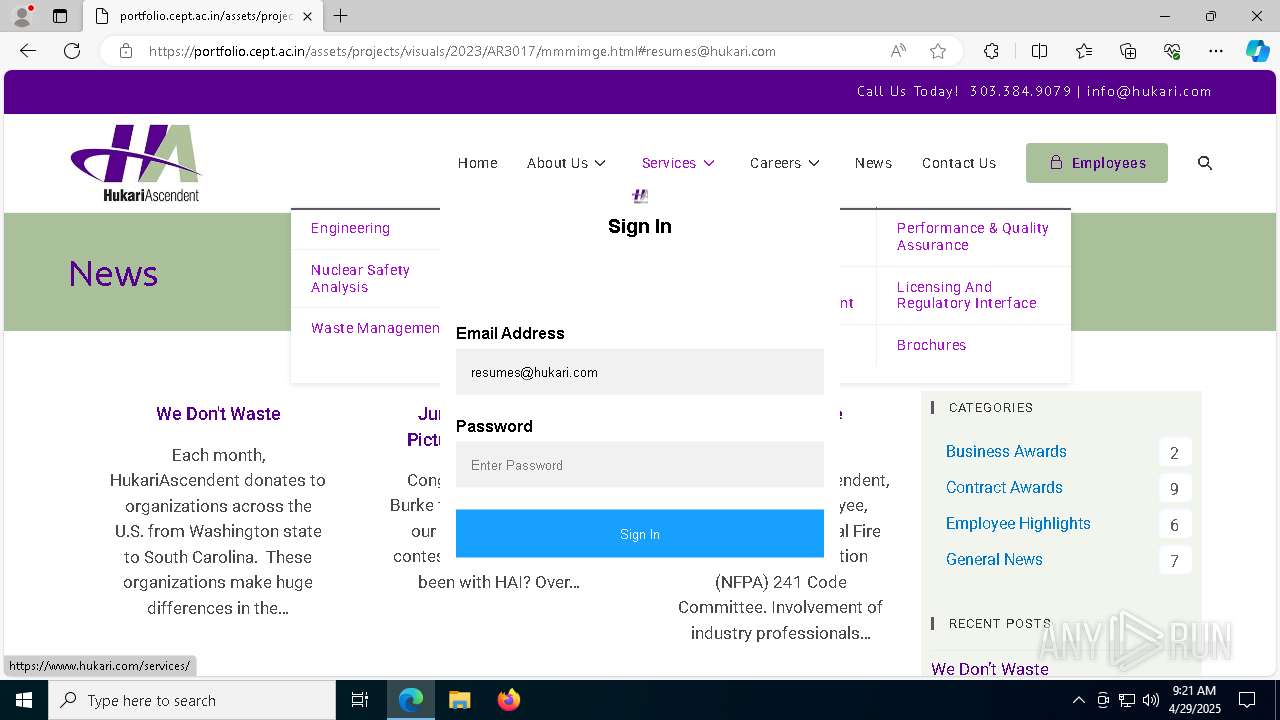
Task: Open Brochures menu entry
Action: click(x=931, y=345)
